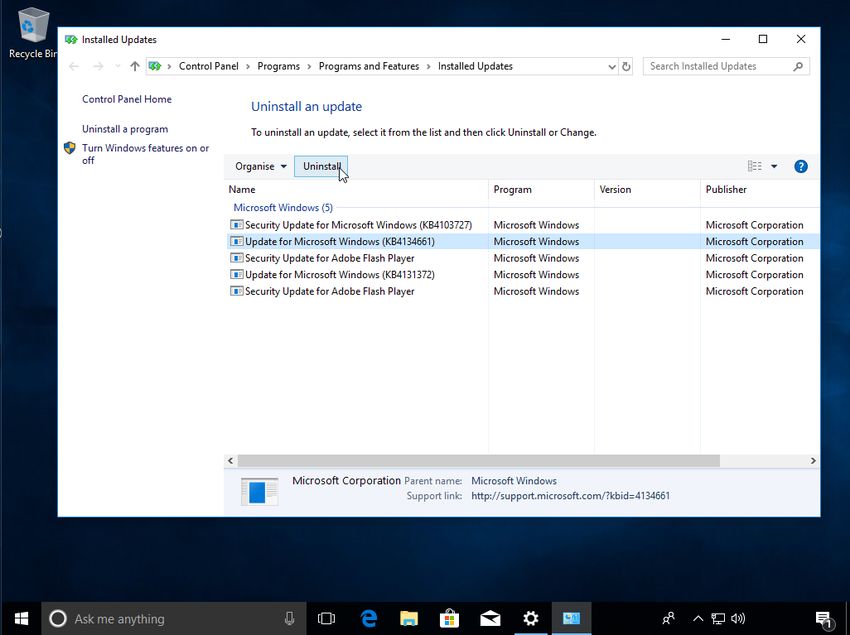Select Security Update KB4103727 row
This screenshot has height=635, width=850.
521,225
